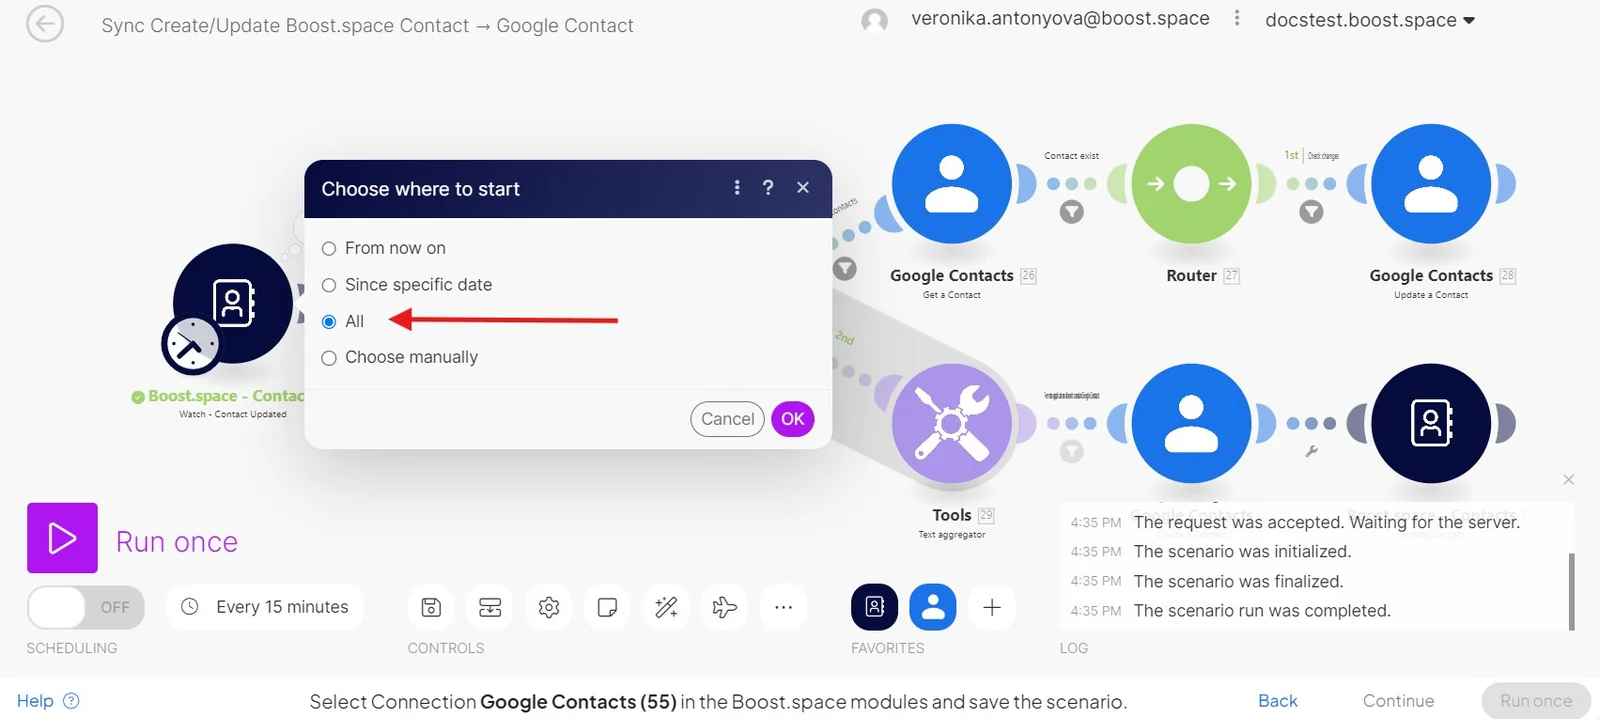Select Choose manually radio option
This screenshot has width=1600, height=719.
329,358
